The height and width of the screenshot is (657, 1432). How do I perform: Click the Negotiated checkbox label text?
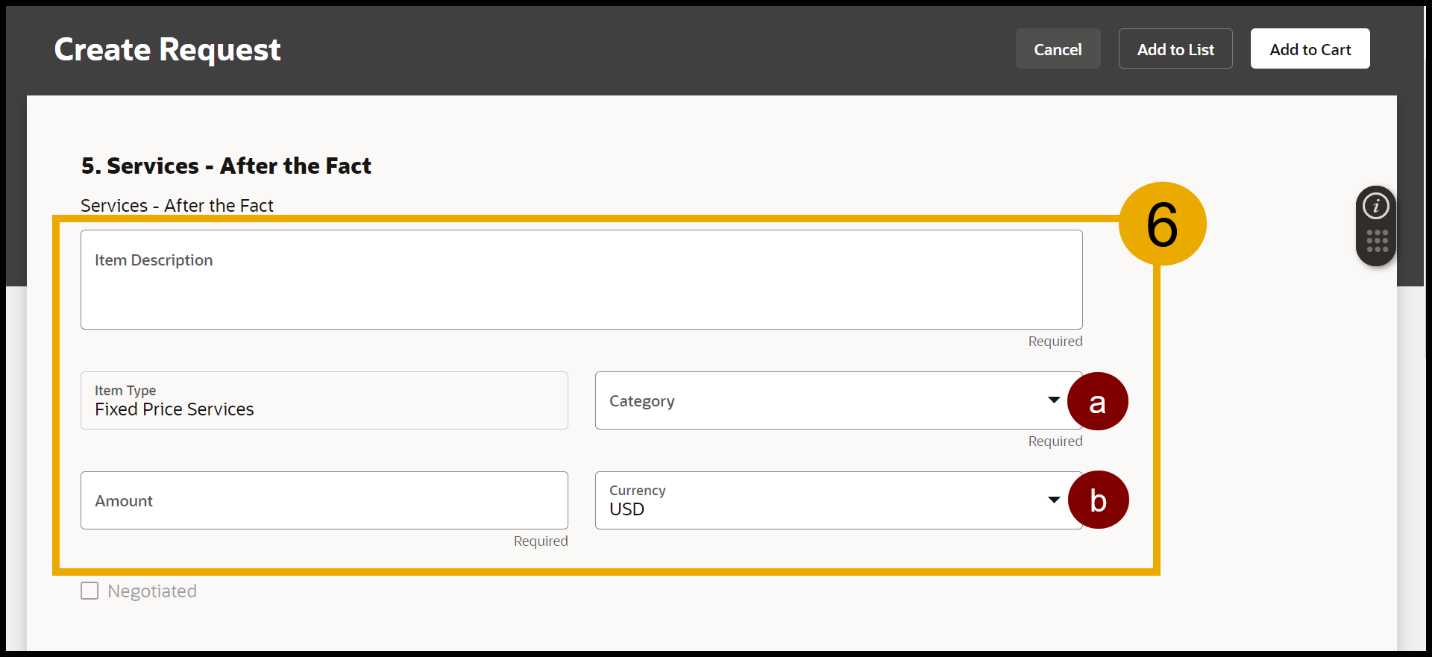tap(152, 591)
